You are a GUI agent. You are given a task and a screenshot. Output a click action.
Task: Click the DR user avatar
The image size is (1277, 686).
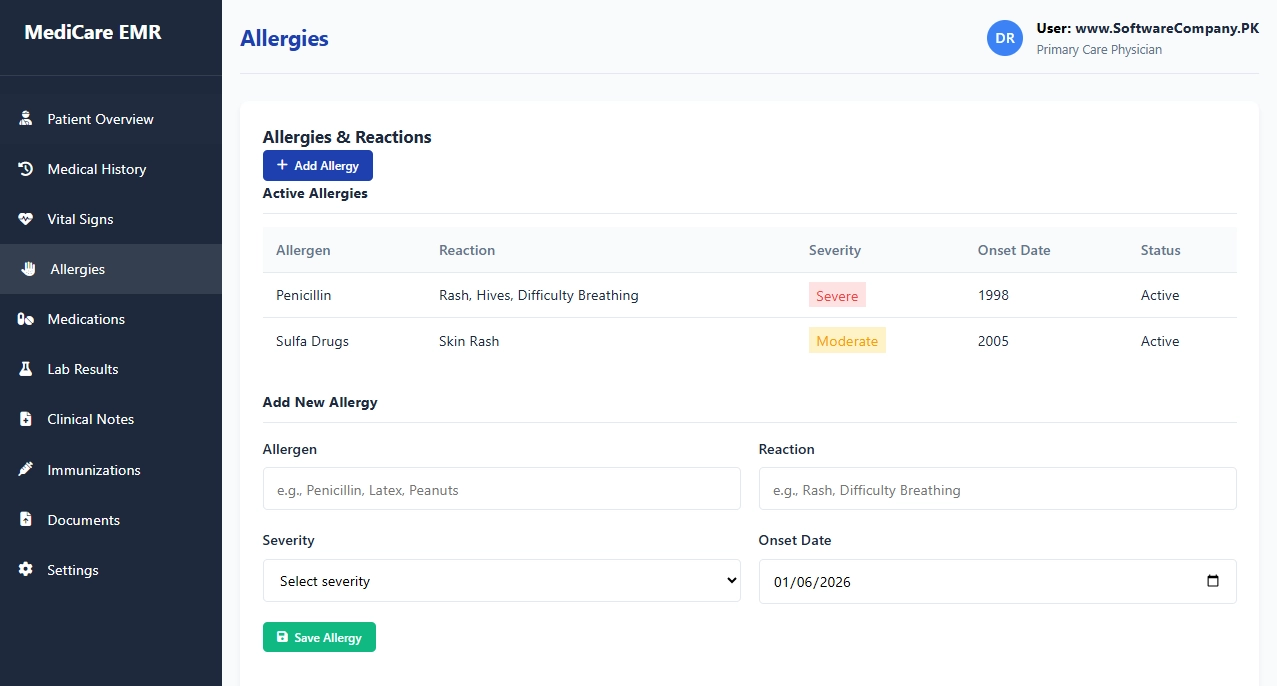pyautogui.click(x=1005, y=38)
